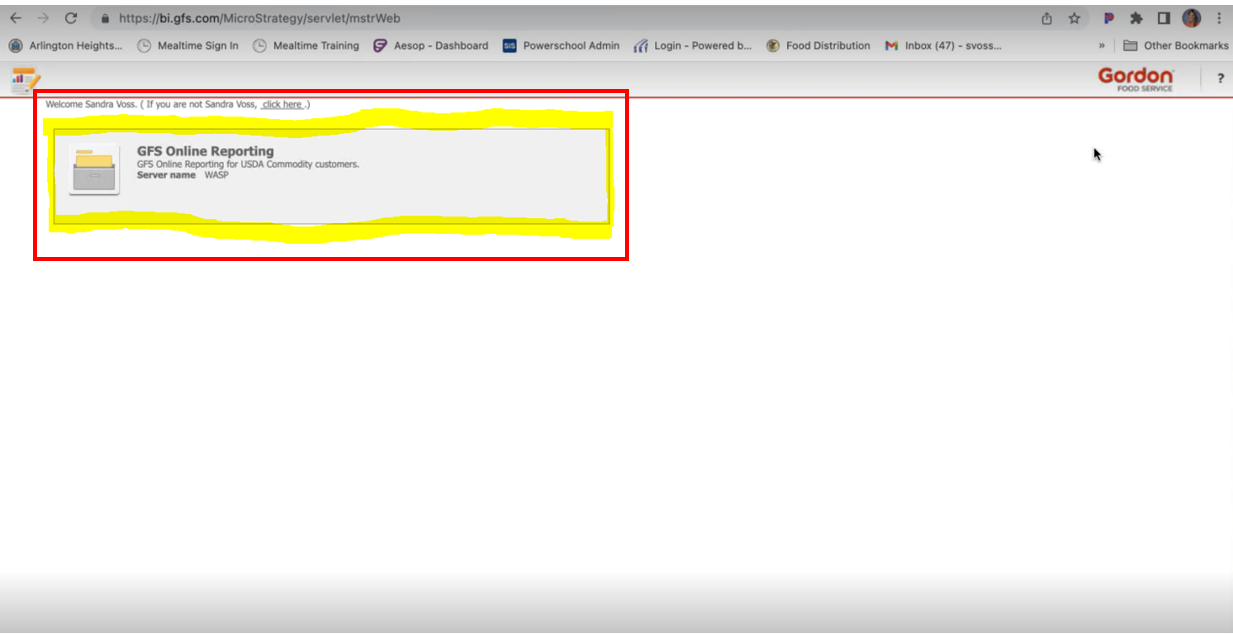Open the Mealtime Training bookmark
This screenshot has height=635, width=1233.
pyautogui.click(x=306, y=46)
